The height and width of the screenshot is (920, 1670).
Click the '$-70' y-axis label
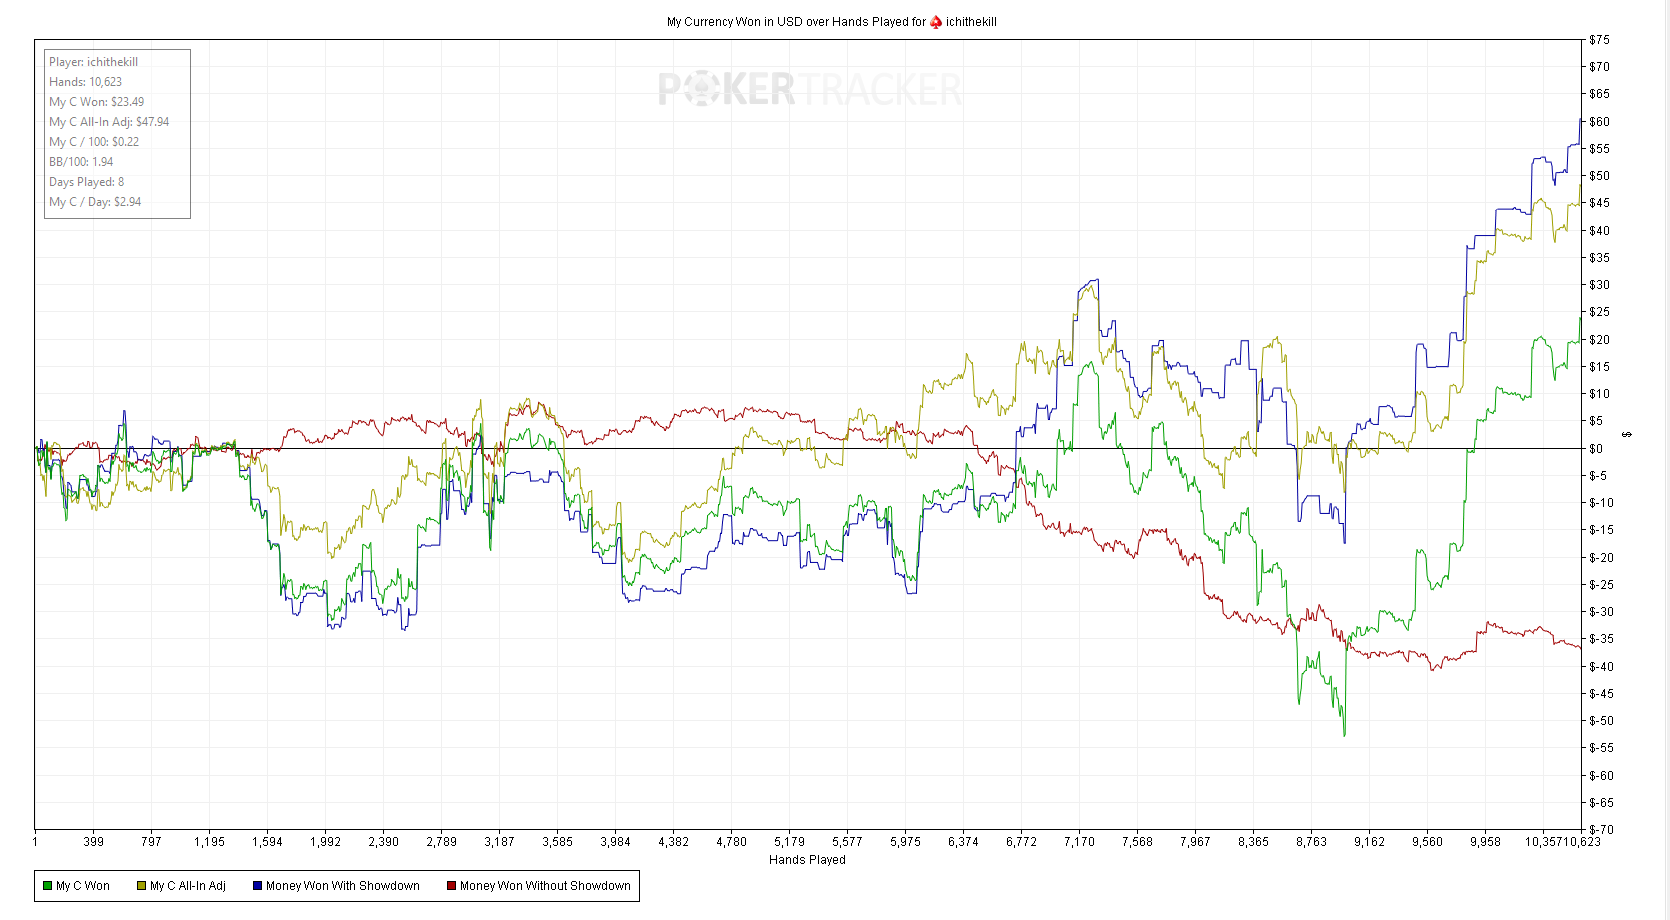pyautogui.click(x=1601, y=830)
